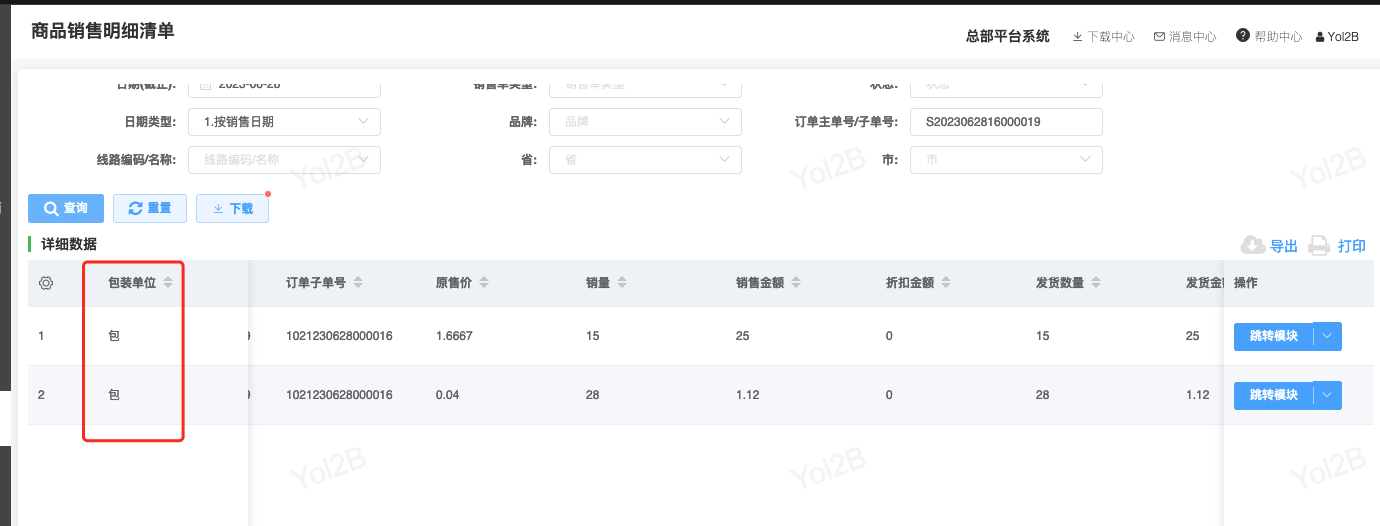Click 订单子单号 1021230628000016 in row 1
This screenshot has width=1380, height=526.
click(x=339, y=336)
